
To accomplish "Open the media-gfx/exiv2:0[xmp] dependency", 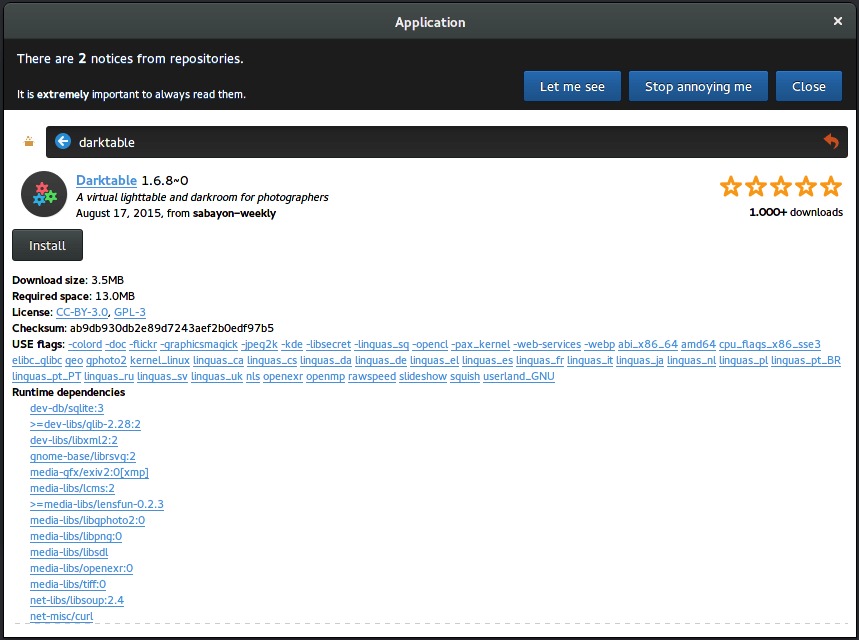I will tap(89, 472).
